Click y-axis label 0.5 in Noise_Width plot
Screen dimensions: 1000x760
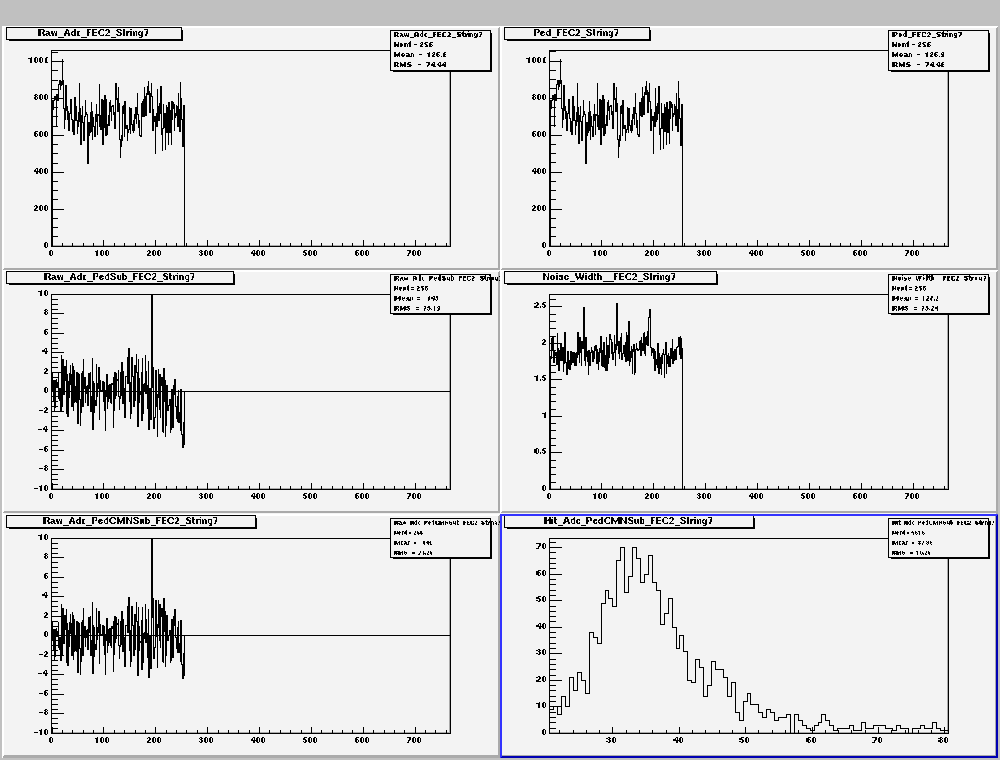[x=540, y=451]
